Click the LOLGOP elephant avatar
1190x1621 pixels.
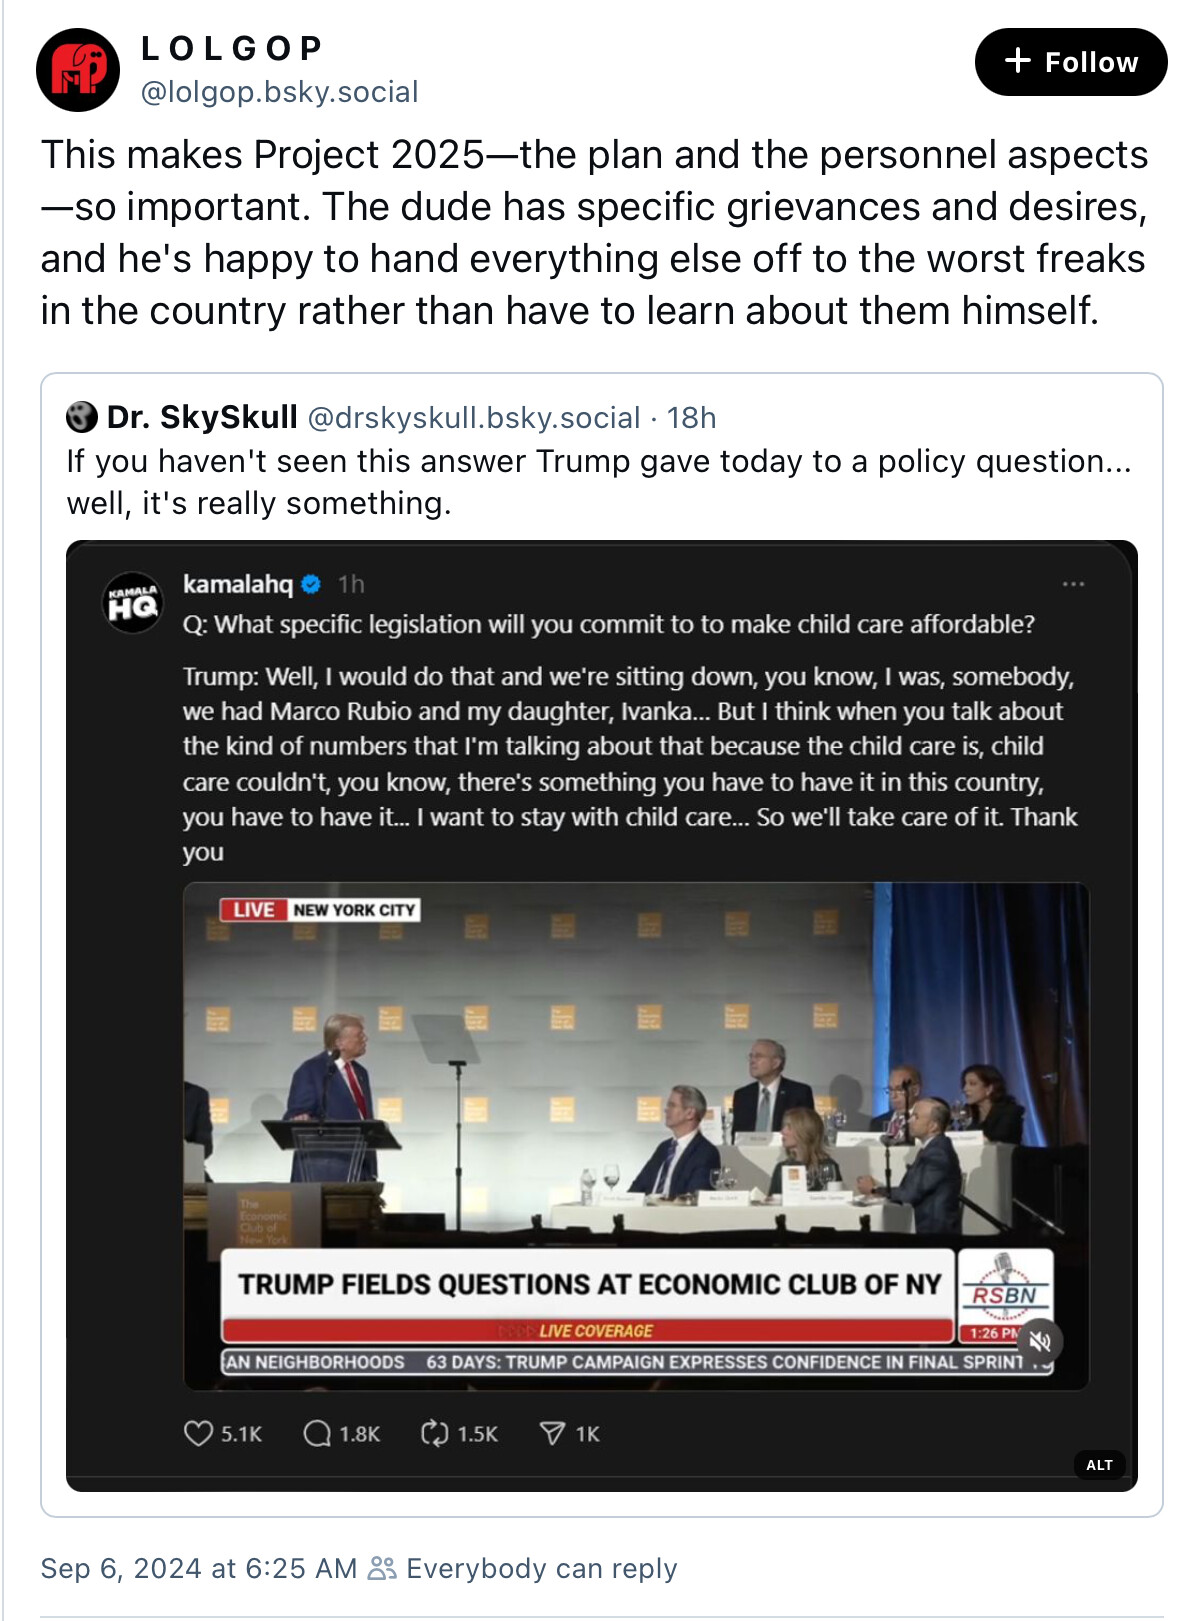(x=78, y=70)
